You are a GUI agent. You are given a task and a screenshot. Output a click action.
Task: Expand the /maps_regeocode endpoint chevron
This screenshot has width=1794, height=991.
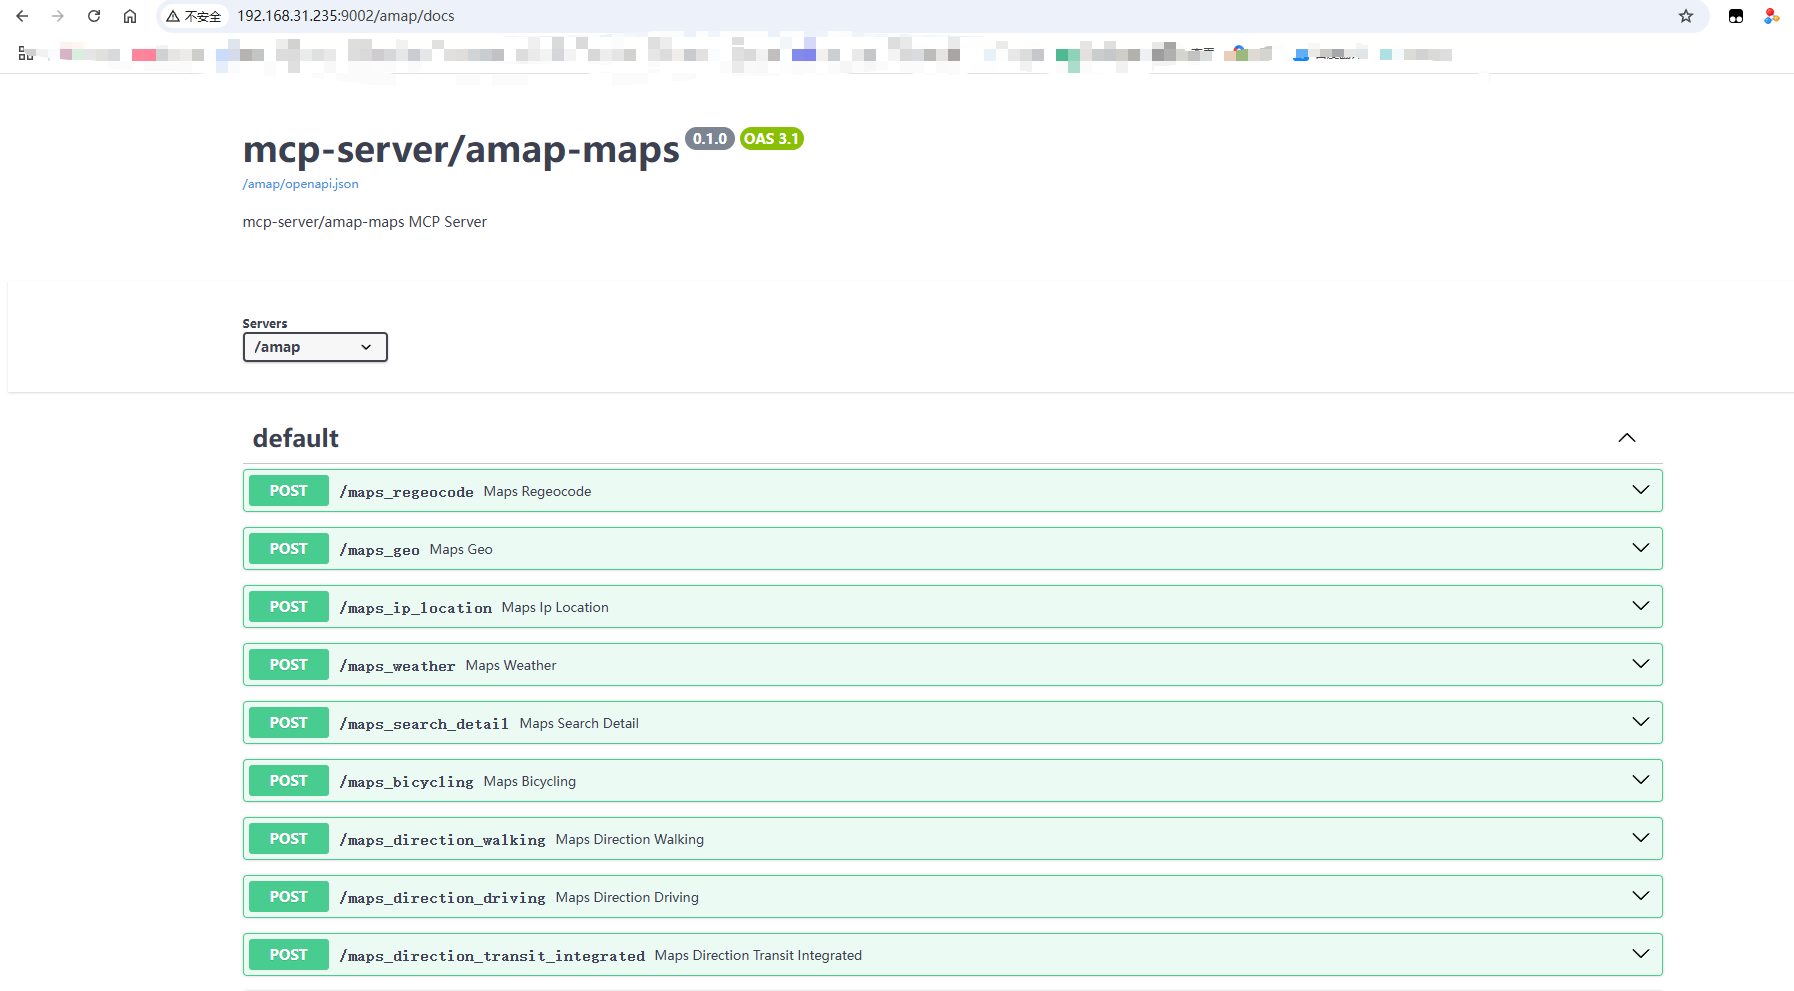pos(1641,490)
